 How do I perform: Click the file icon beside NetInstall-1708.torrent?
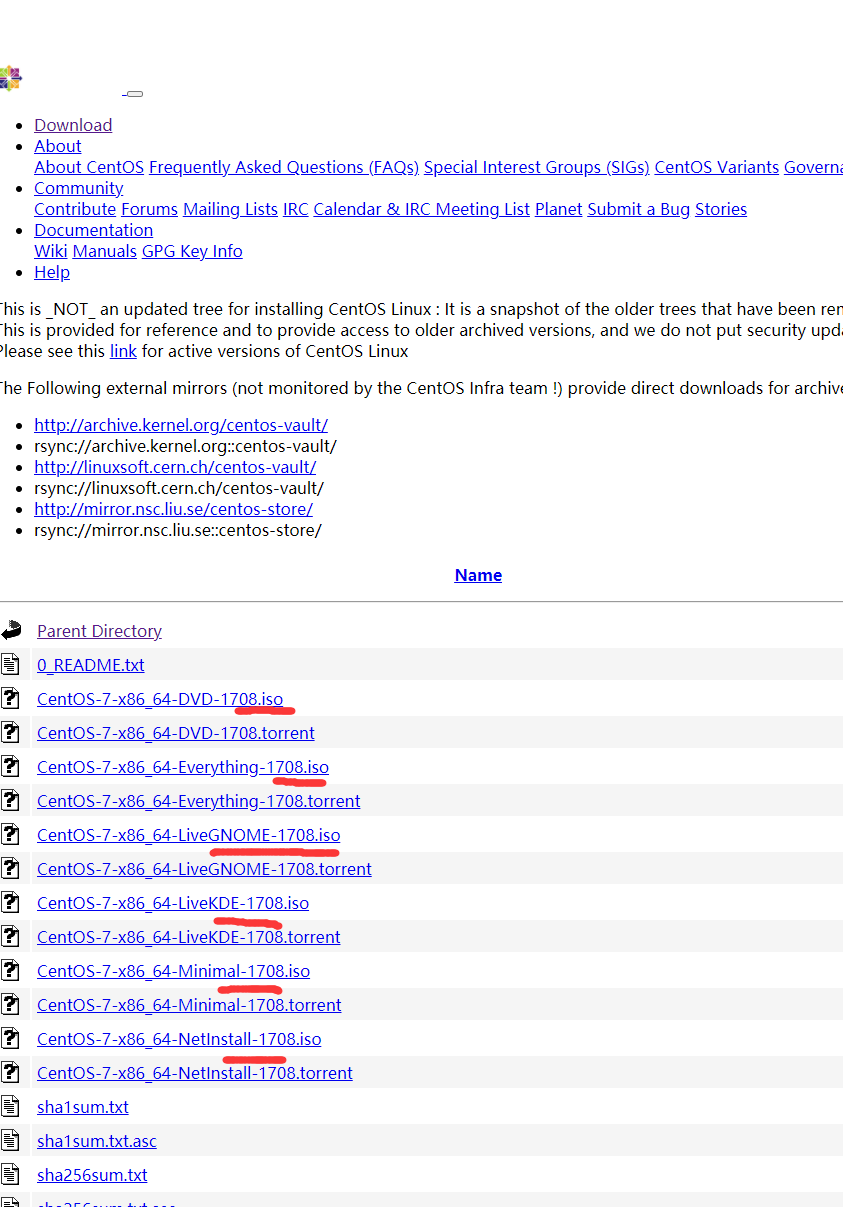(10, 1072)
